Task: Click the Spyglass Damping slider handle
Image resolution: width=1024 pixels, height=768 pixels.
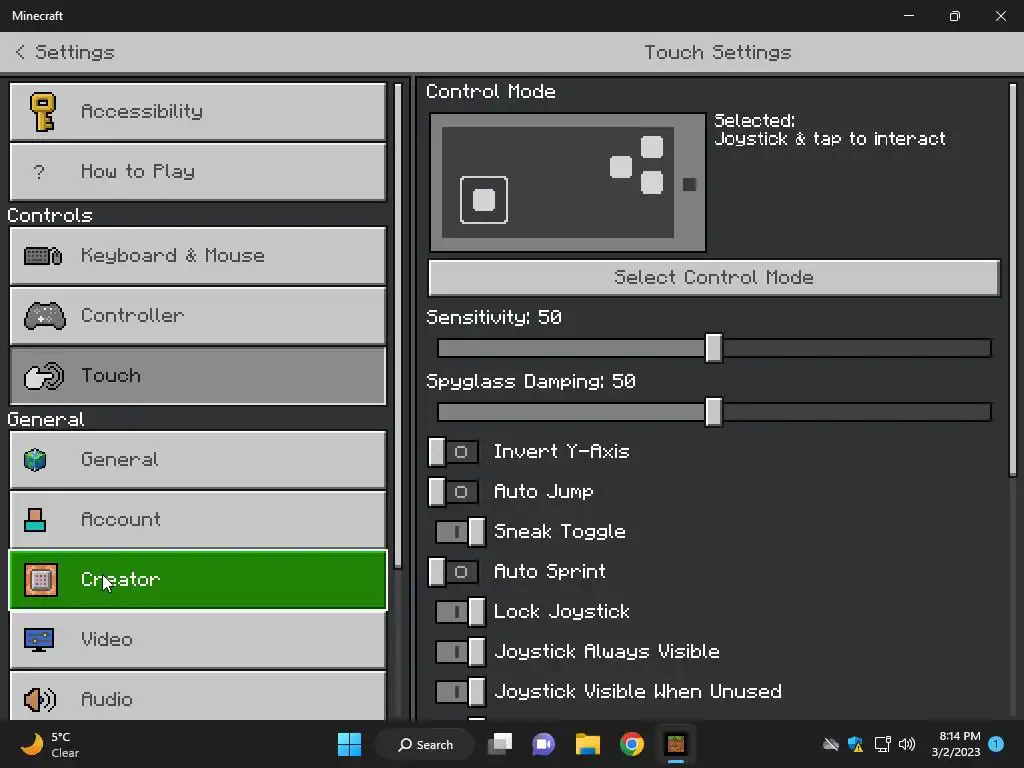Action: [x=714, y=412]
